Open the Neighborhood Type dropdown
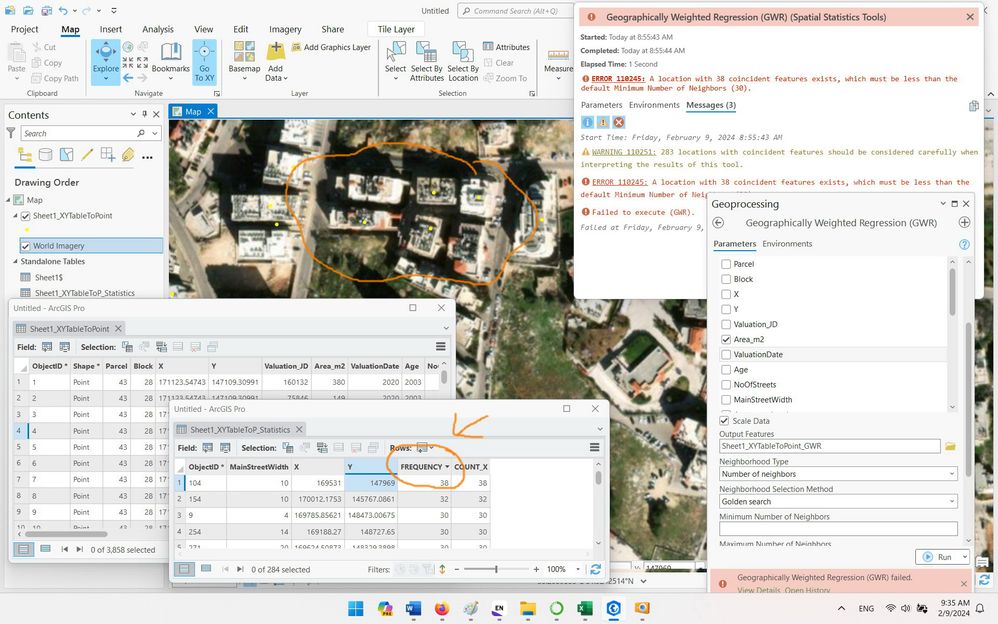The width and height of the screenshot is (998, 624). tap(837, 474)
